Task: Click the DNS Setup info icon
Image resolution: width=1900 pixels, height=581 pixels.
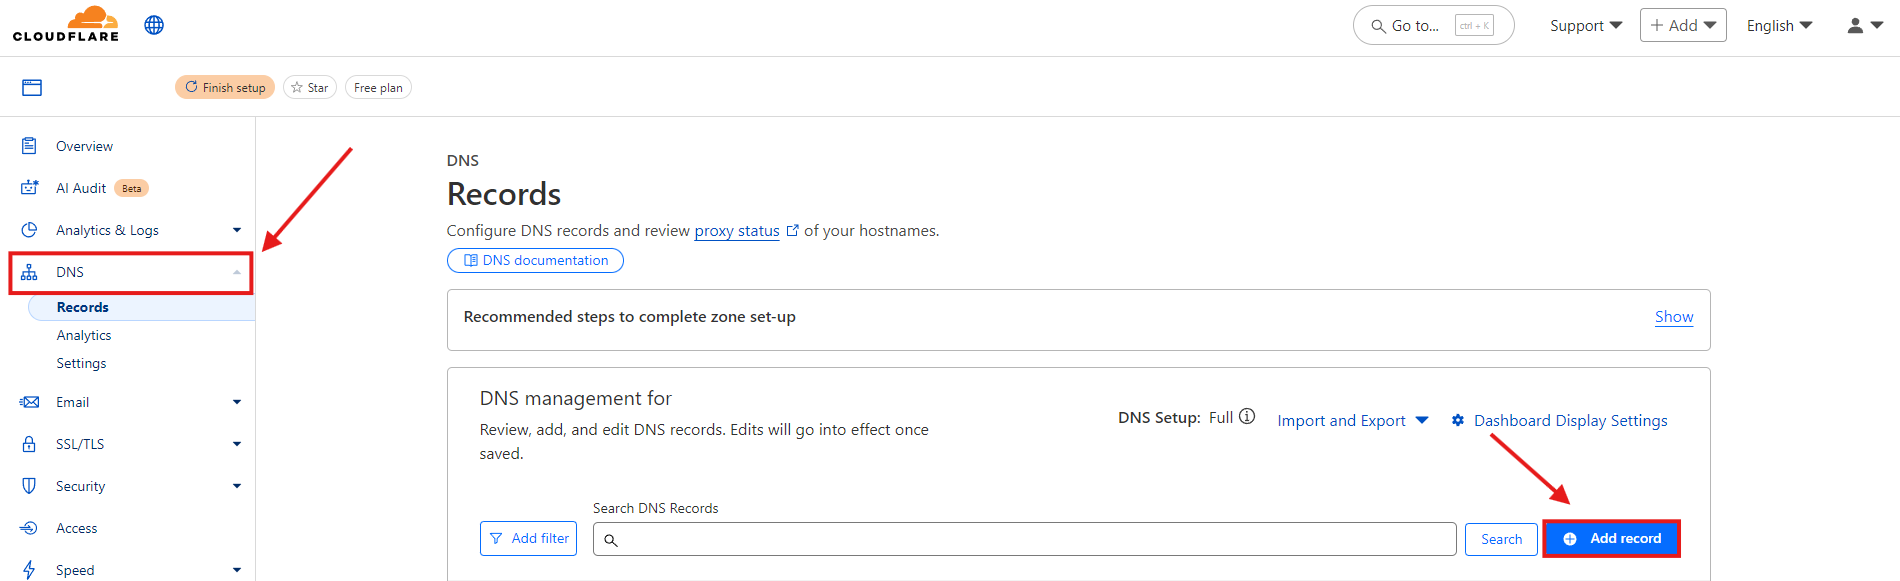Action: (1247, 417)
